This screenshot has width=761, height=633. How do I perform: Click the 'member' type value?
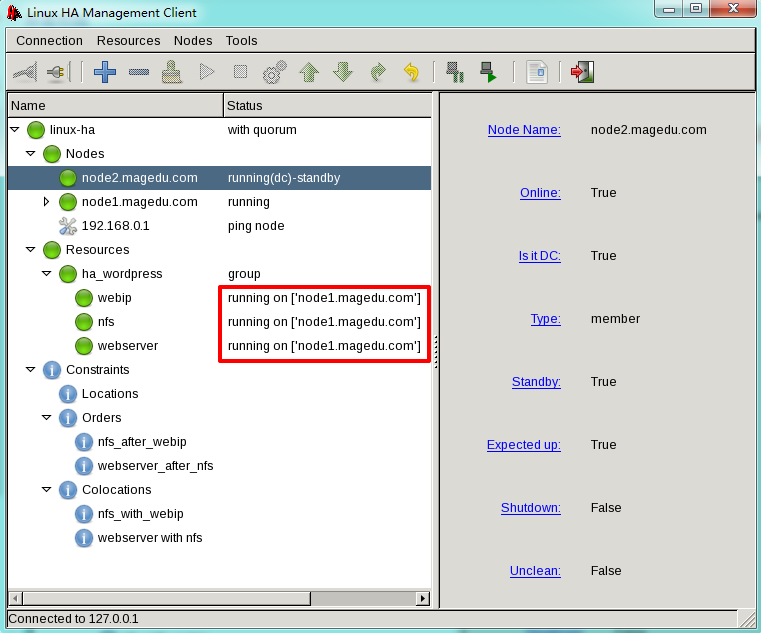pos(615,319)
